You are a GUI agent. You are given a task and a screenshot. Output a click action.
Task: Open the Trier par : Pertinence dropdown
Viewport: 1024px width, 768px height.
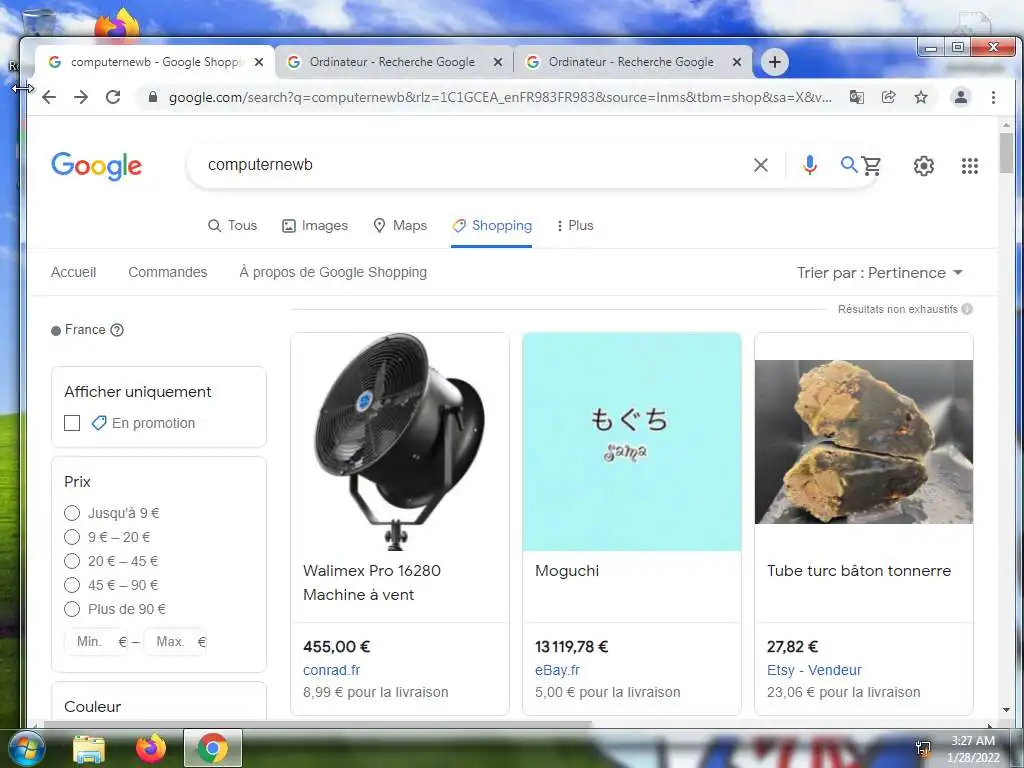click(x=880, y=273)
